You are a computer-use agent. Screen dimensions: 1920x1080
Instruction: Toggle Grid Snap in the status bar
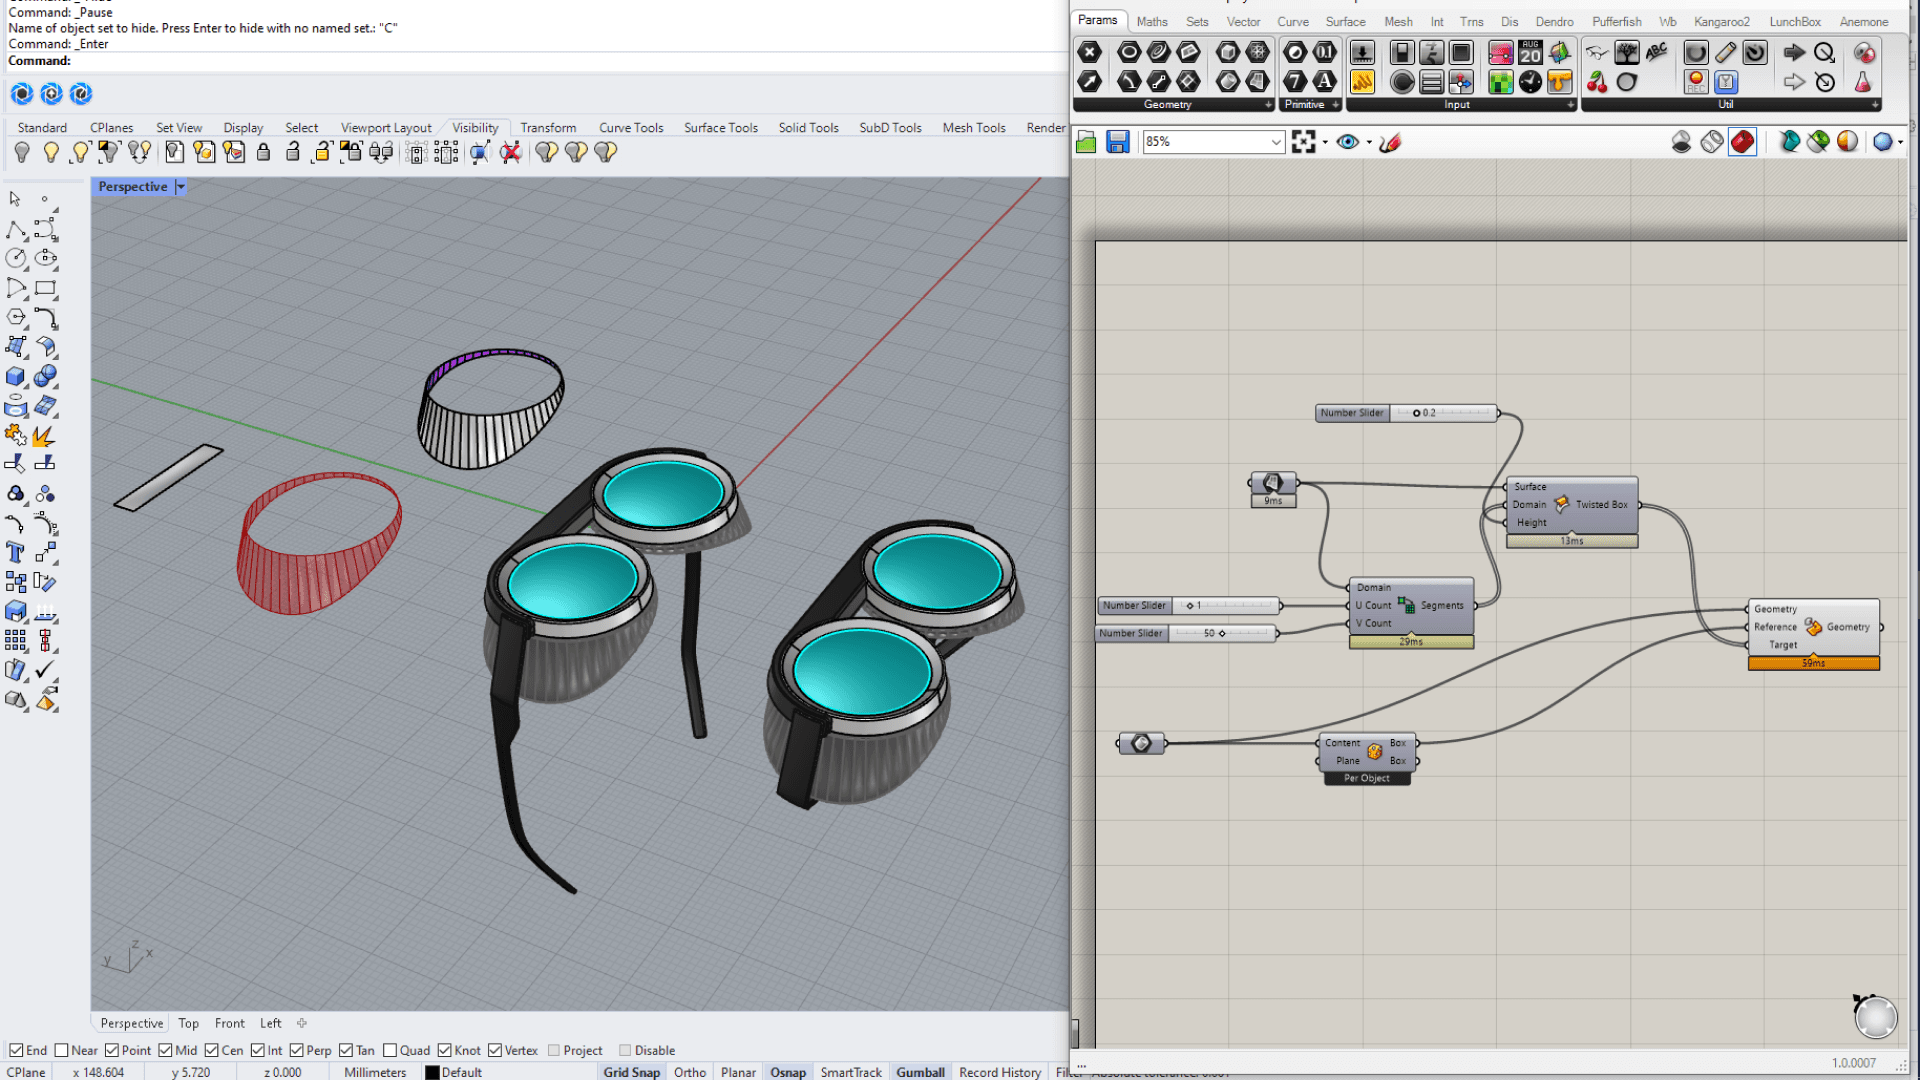(x=631, y=1072)
